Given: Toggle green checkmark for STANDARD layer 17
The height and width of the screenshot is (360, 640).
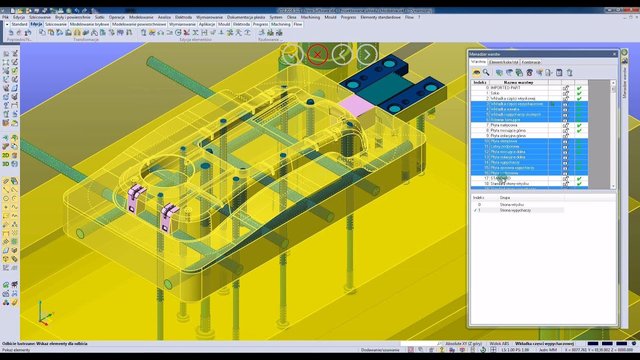Looking at the screenshot, I should click(x=579, y=178).
